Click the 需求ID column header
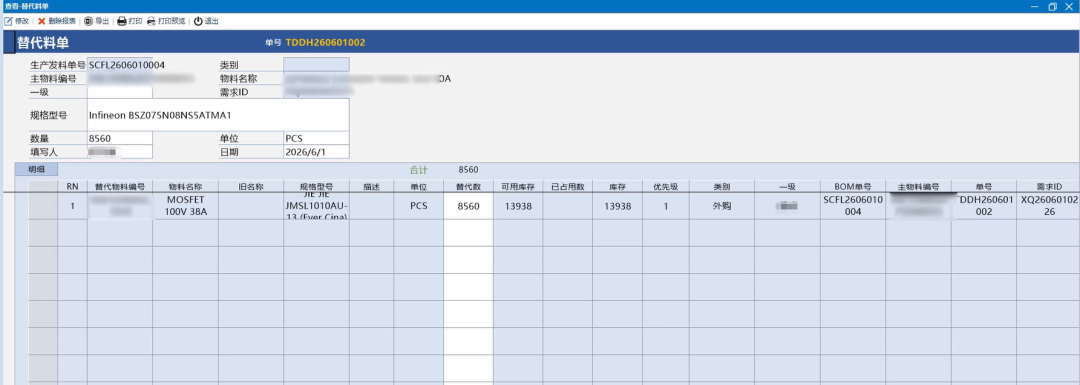This screenshot has width=1080, height=385. coord(1048,187)
